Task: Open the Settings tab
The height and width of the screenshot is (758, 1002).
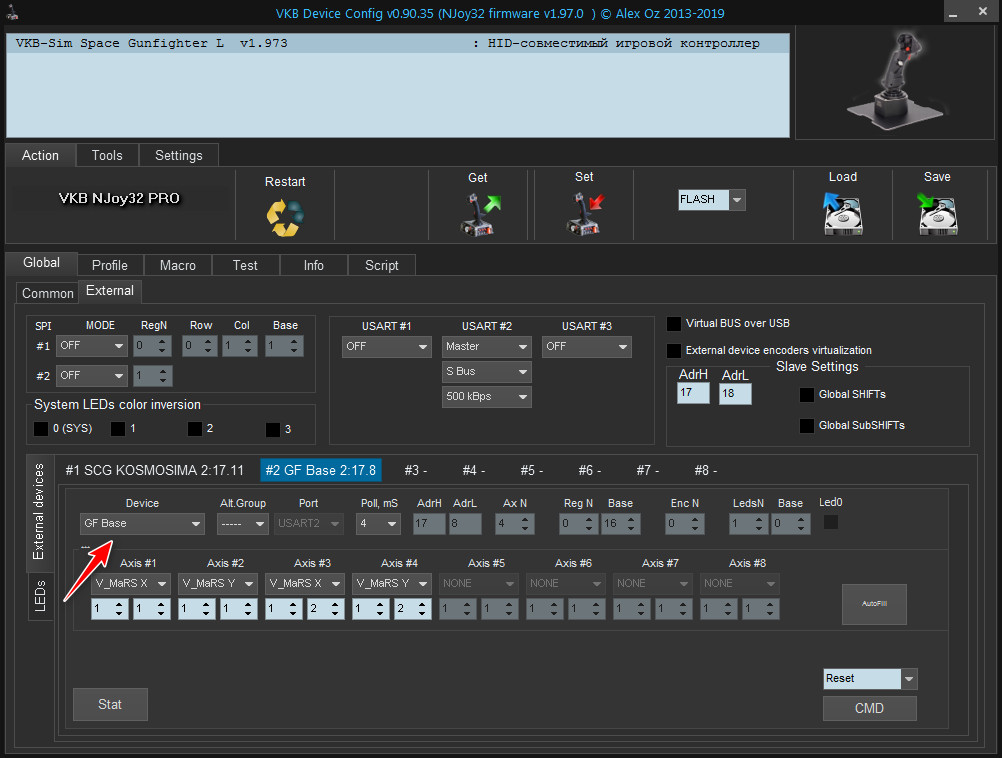Action: click(x=179, y=155)
